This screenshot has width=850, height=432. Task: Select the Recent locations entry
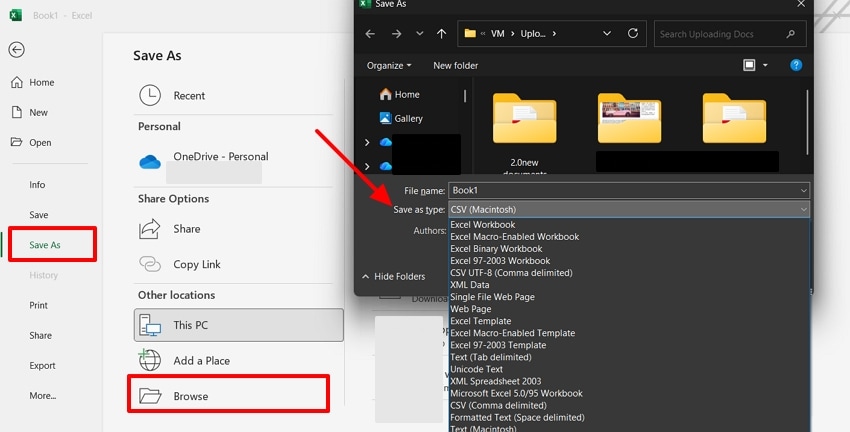point(233,95)
